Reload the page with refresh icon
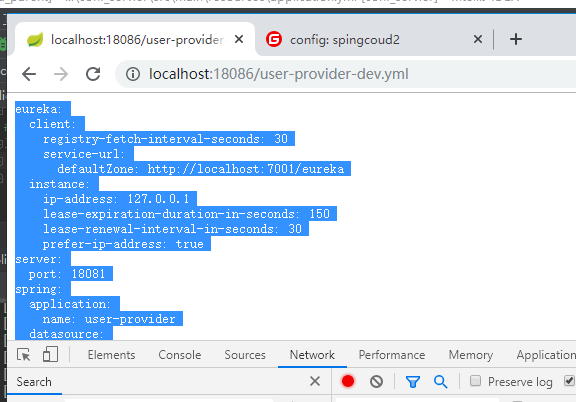Image resolution: width=576 pixels, height=402 pixels. coord(93,74)
